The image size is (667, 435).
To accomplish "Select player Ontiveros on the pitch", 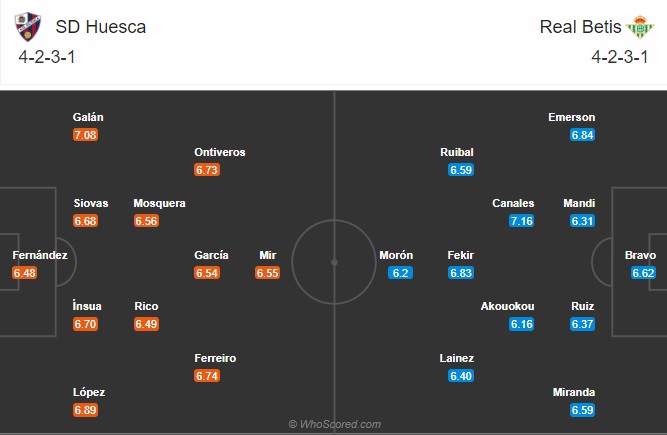I will click(219, 152).
